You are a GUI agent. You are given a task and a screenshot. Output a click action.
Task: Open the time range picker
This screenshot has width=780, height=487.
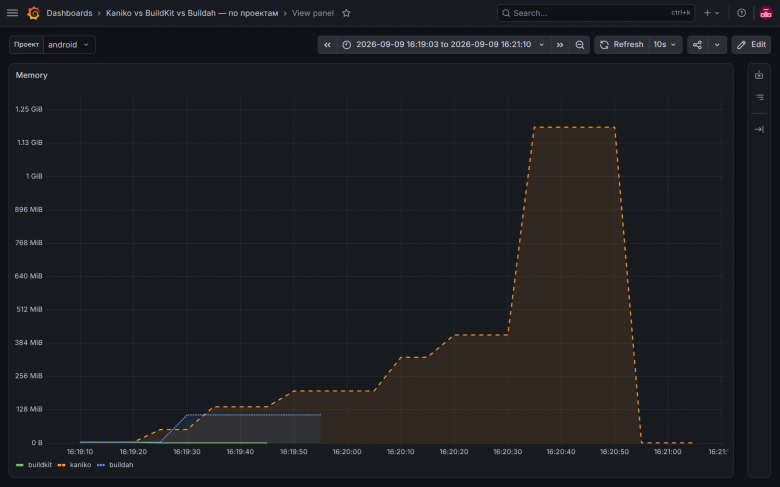pyautogui.click(x=444, y=45)
